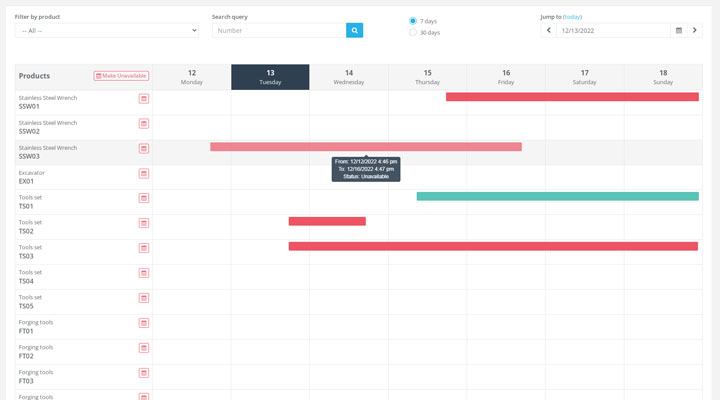Image resolution: width=720 pixels, height=400 pixels.
Task: Select the 12 Monday column header
Action: [x=192, y=77]
